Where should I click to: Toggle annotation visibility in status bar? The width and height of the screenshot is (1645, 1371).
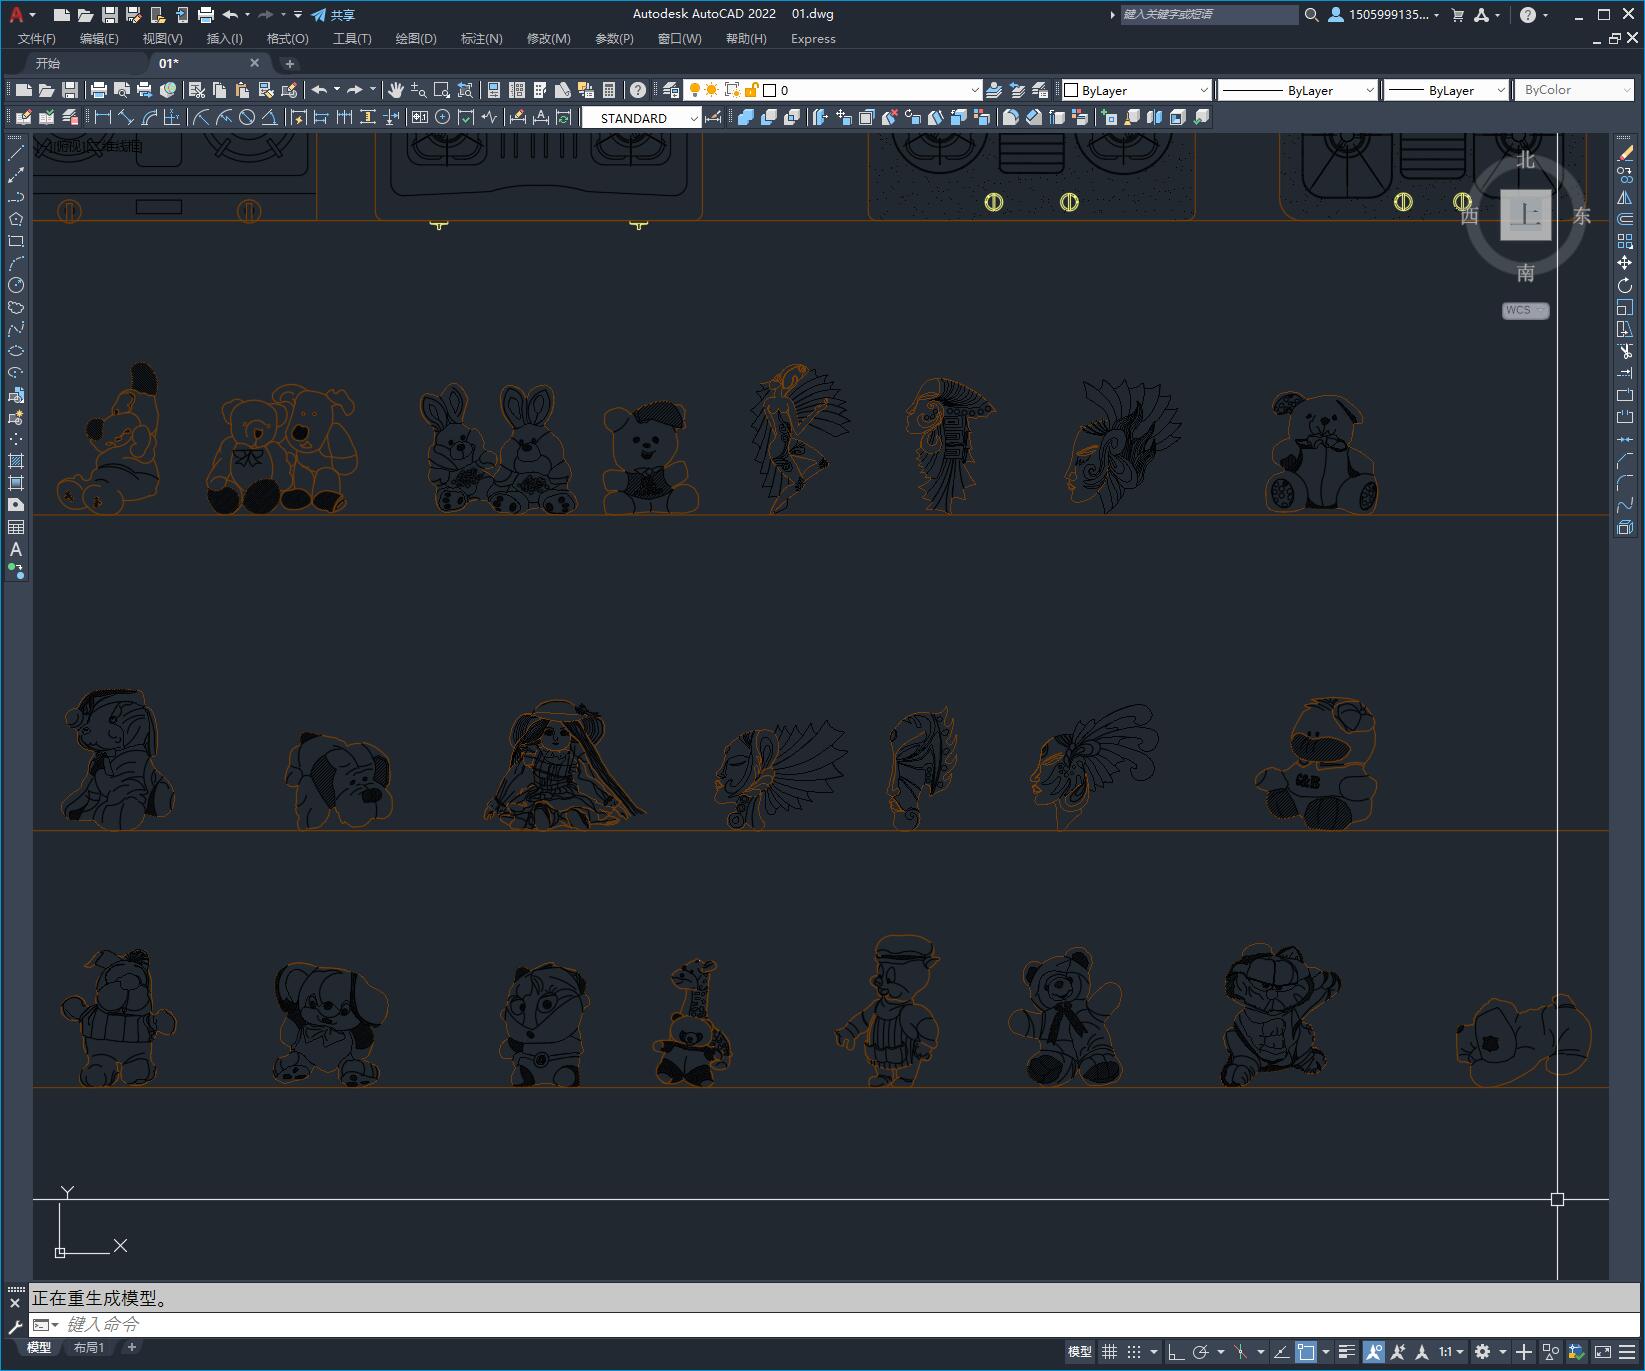1373,1352
